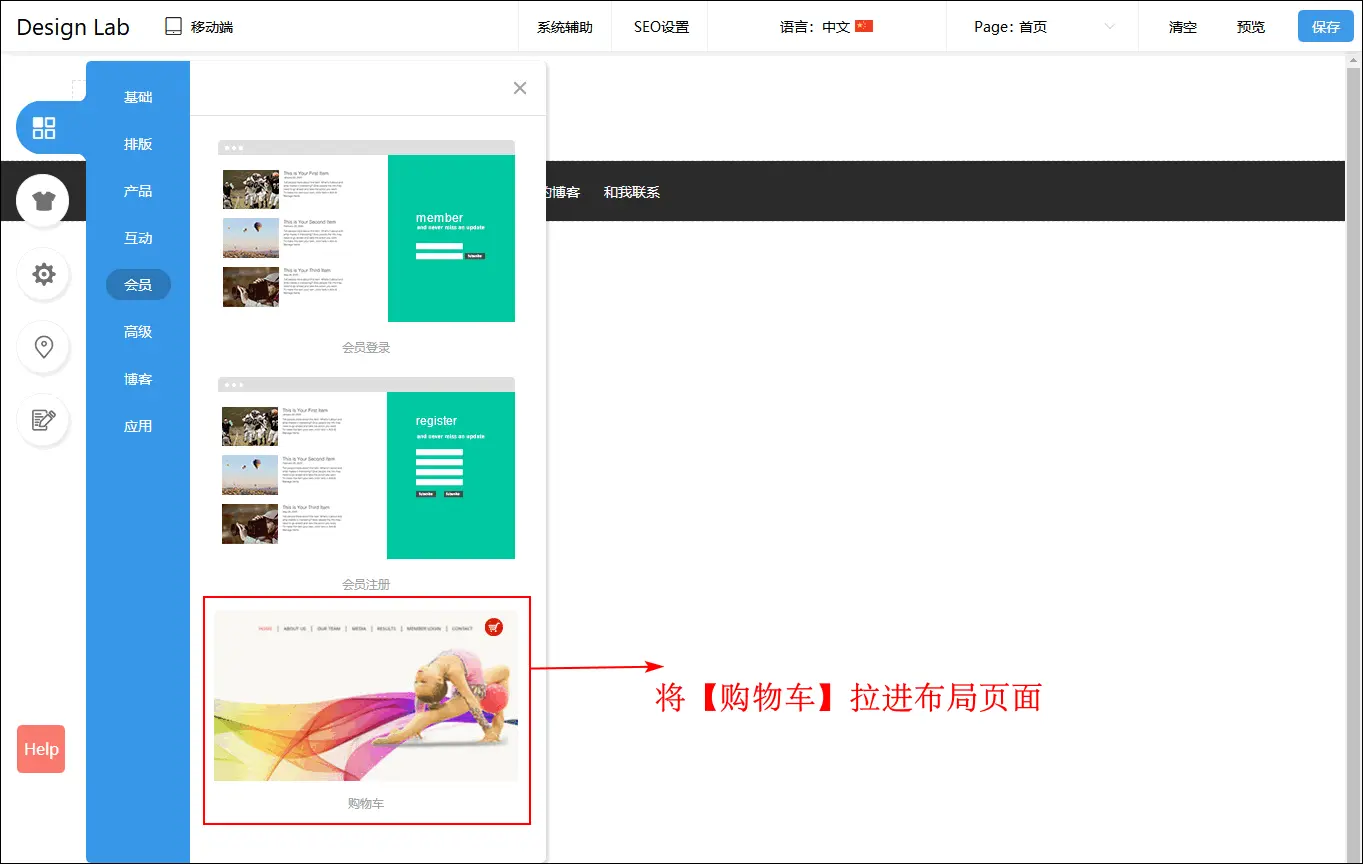Click the China flag language icon

point(864,27)
